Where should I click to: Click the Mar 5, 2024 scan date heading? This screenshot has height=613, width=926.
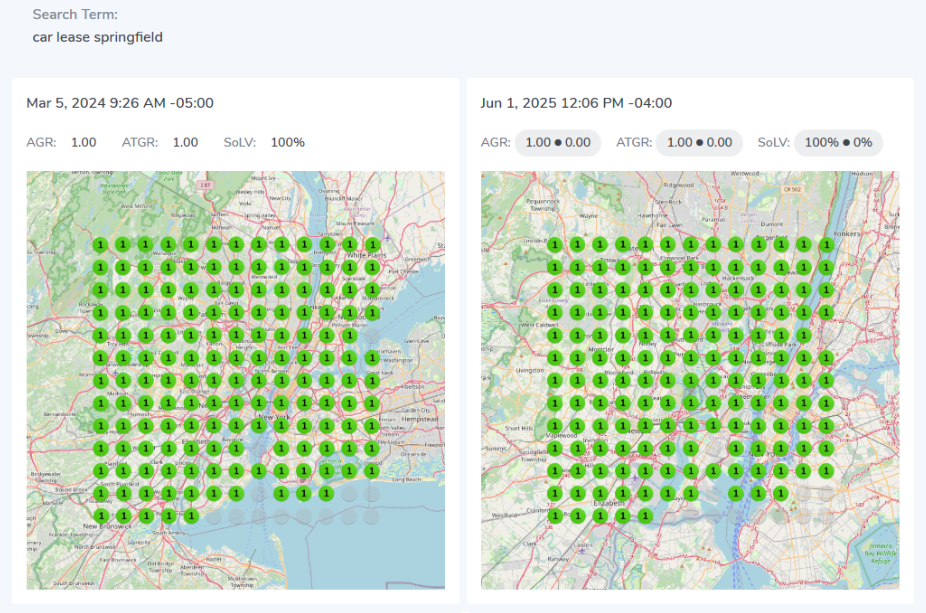(x=119, y=103)
